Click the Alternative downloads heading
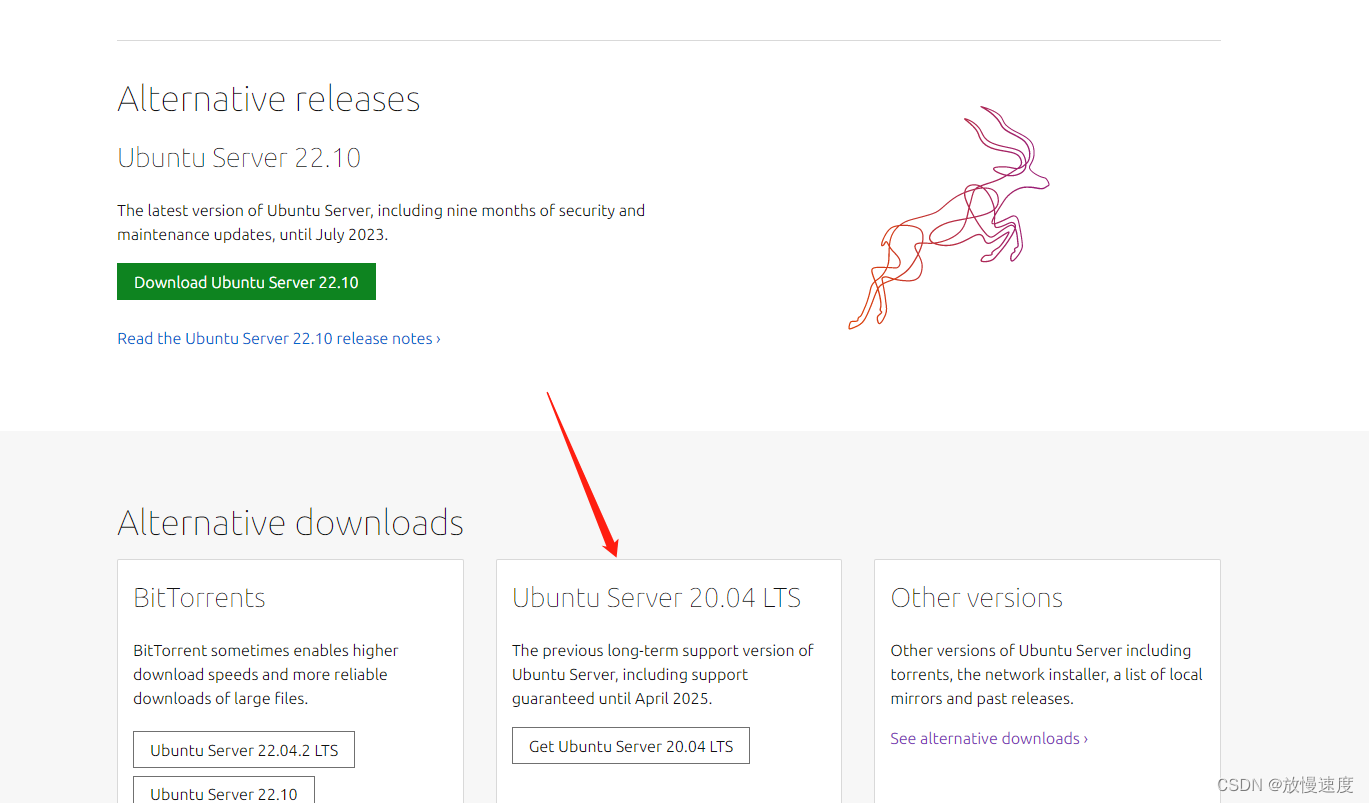1369x803 pixels. click(x=291, y=523)
